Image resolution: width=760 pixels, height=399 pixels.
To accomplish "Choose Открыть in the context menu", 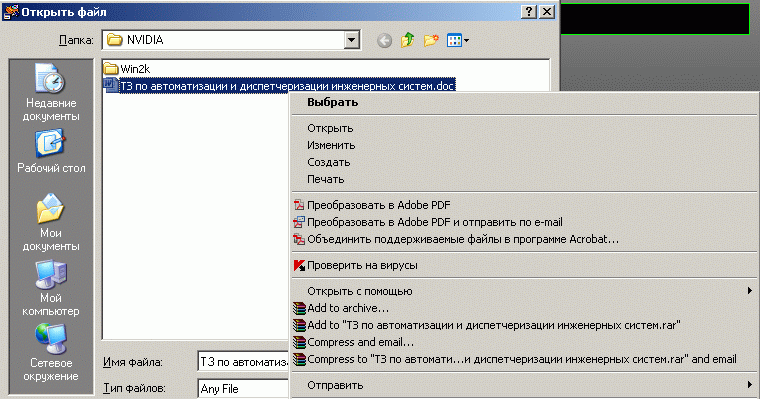I will (524, 128).
